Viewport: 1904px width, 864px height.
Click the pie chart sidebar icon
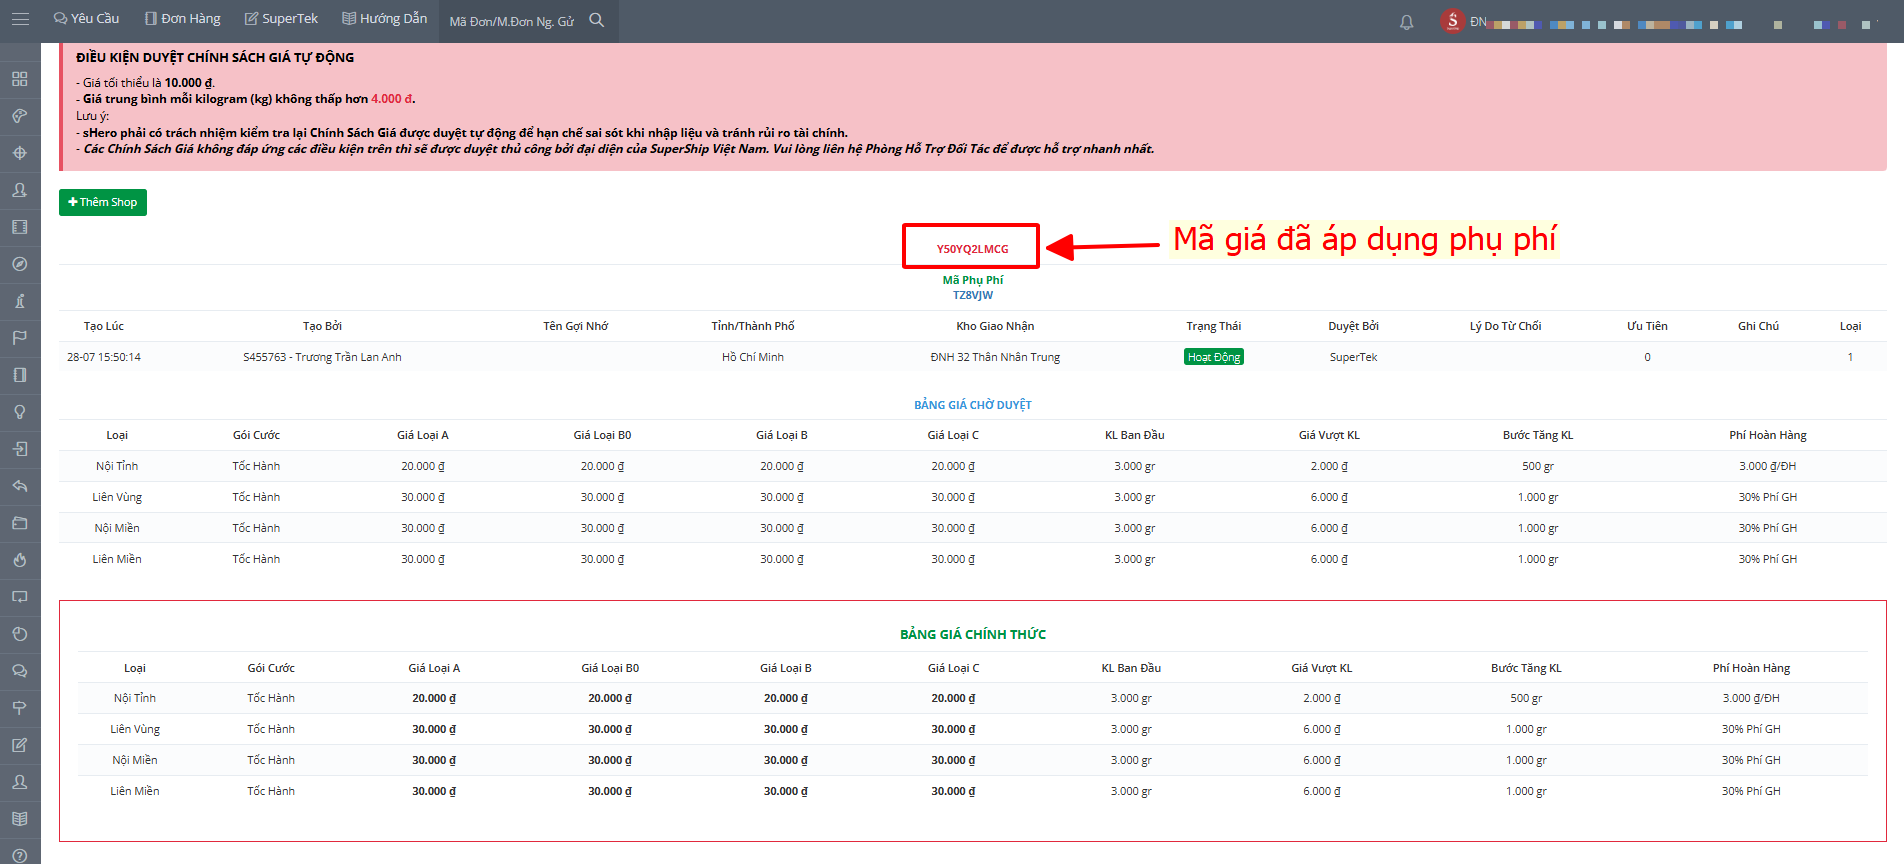20,634
